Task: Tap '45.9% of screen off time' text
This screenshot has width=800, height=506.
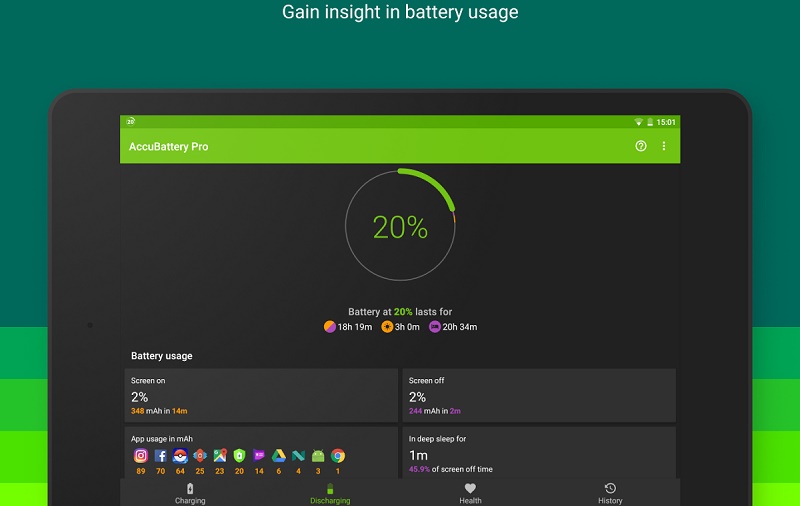Action: (x=451, y=469)
